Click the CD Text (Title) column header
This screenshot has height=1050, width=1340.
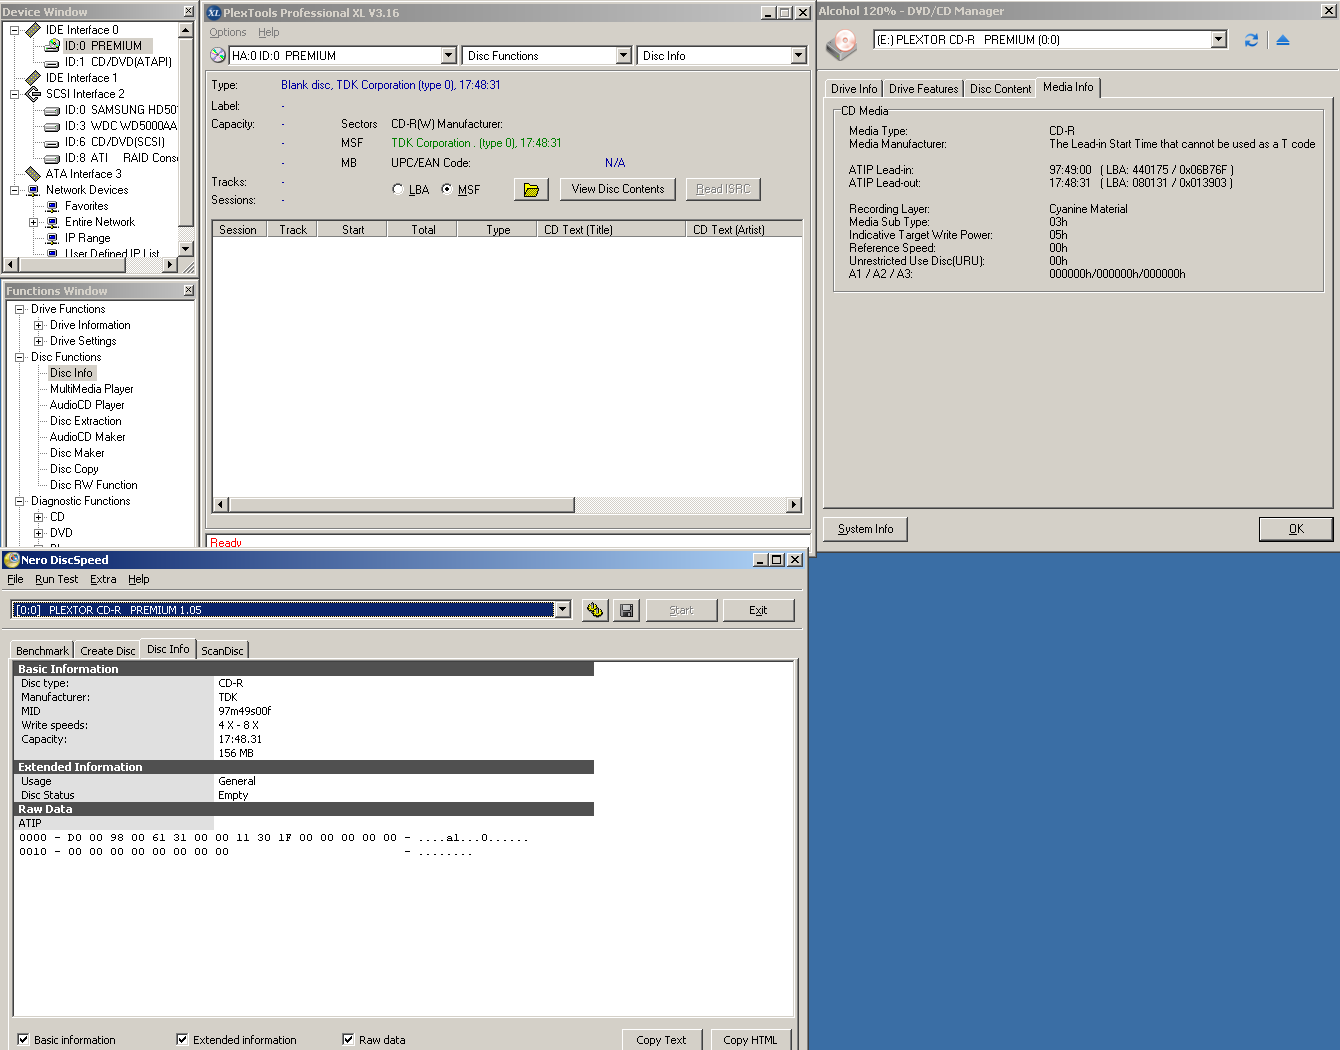click(x=610, y=229)
